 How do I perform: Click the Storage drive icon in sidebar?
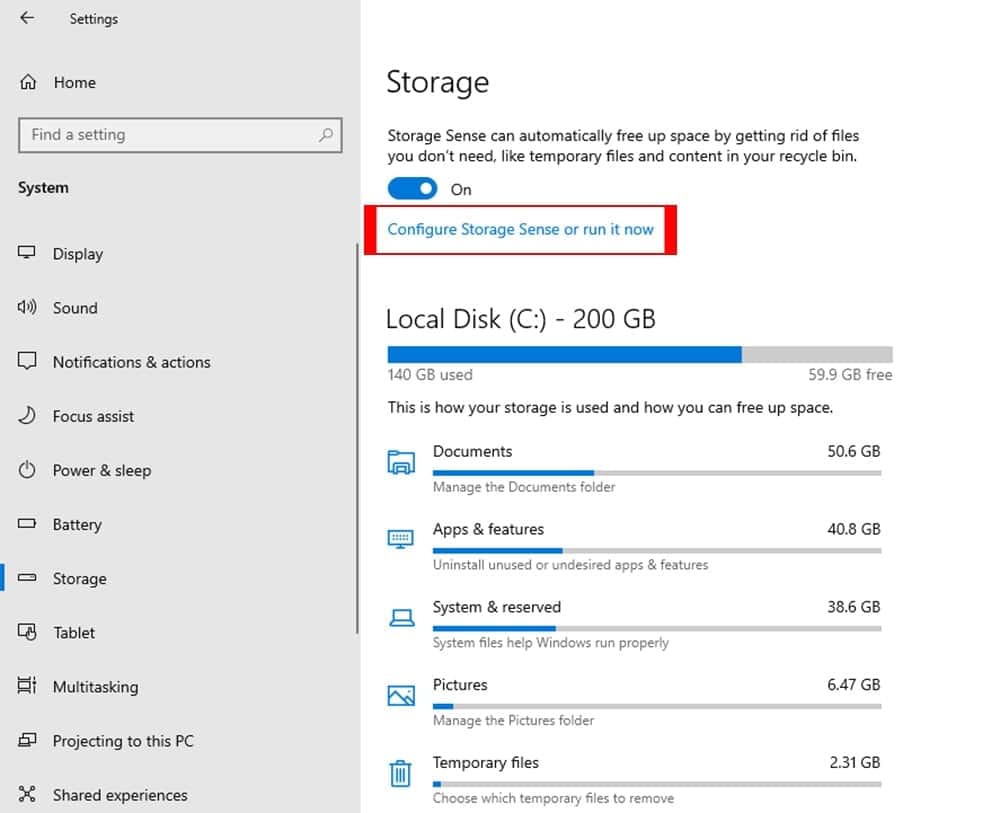pos(27,578)
